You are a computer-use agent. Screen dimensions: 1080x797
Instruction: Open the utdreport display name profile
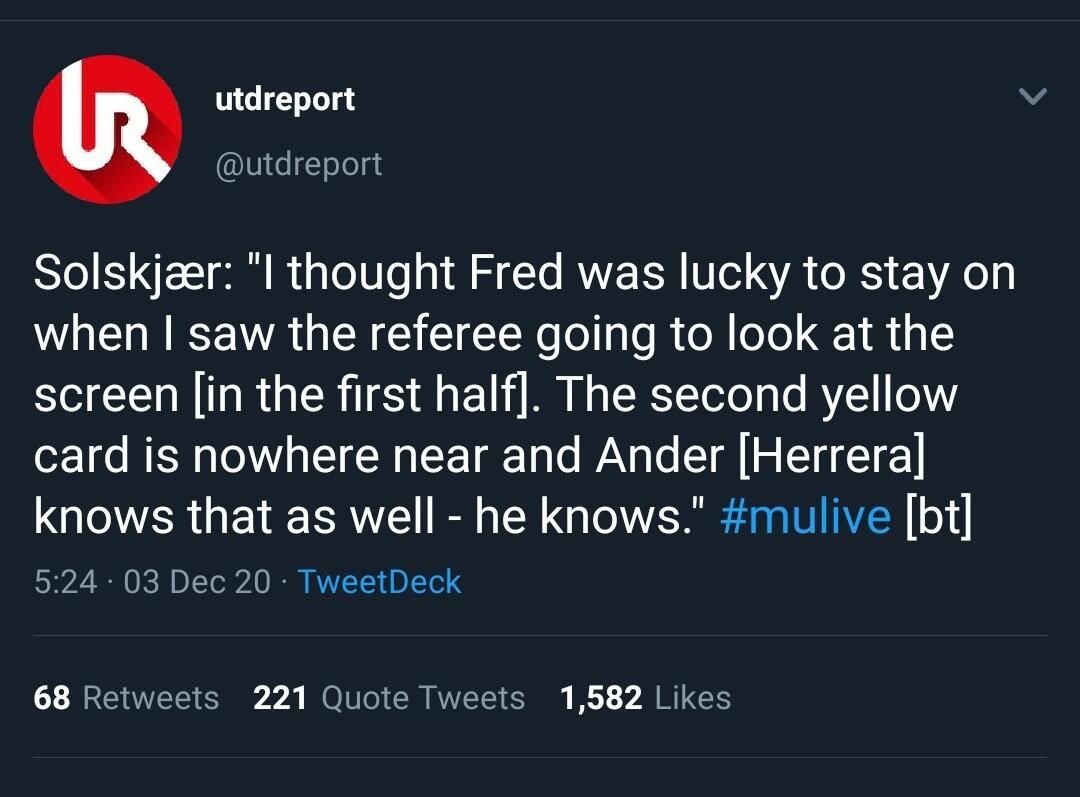tap(285, 99)
